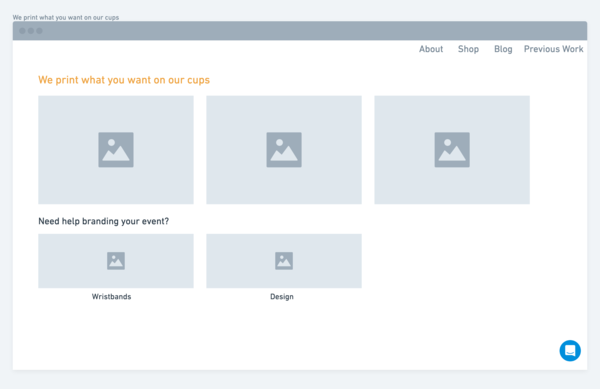Click the orange cups heading
The height and width of the screenshot is (389, 600).
(124, 80)
